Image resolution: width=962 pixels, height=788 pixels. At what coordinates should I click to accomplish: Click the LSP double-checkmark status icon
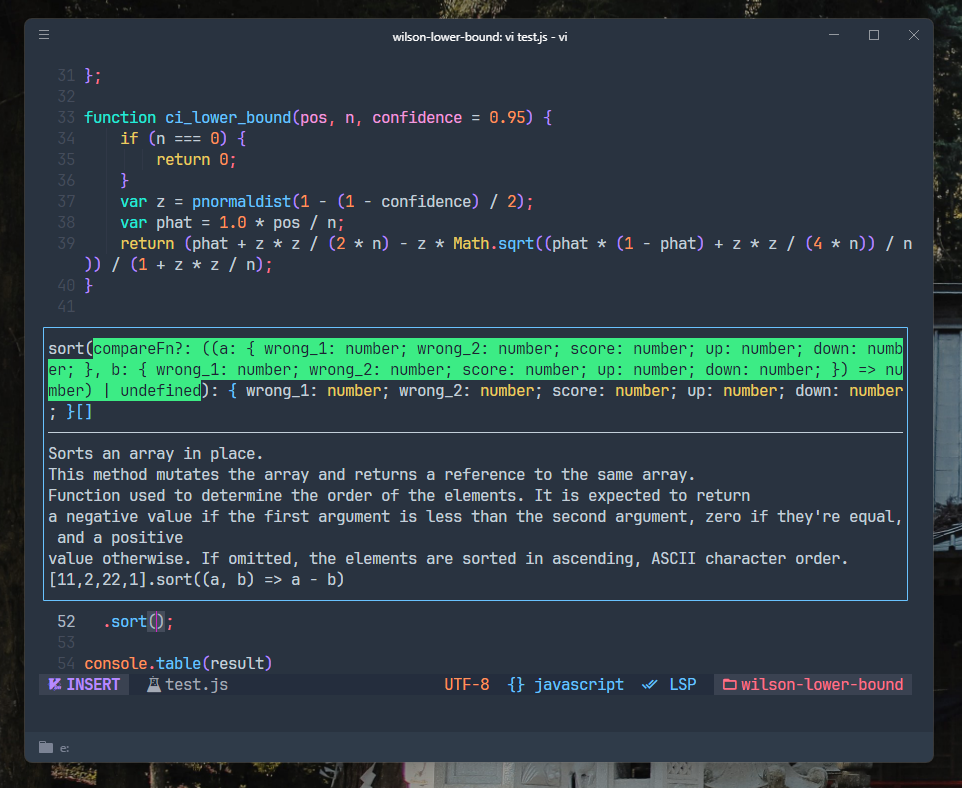point(650,685)
